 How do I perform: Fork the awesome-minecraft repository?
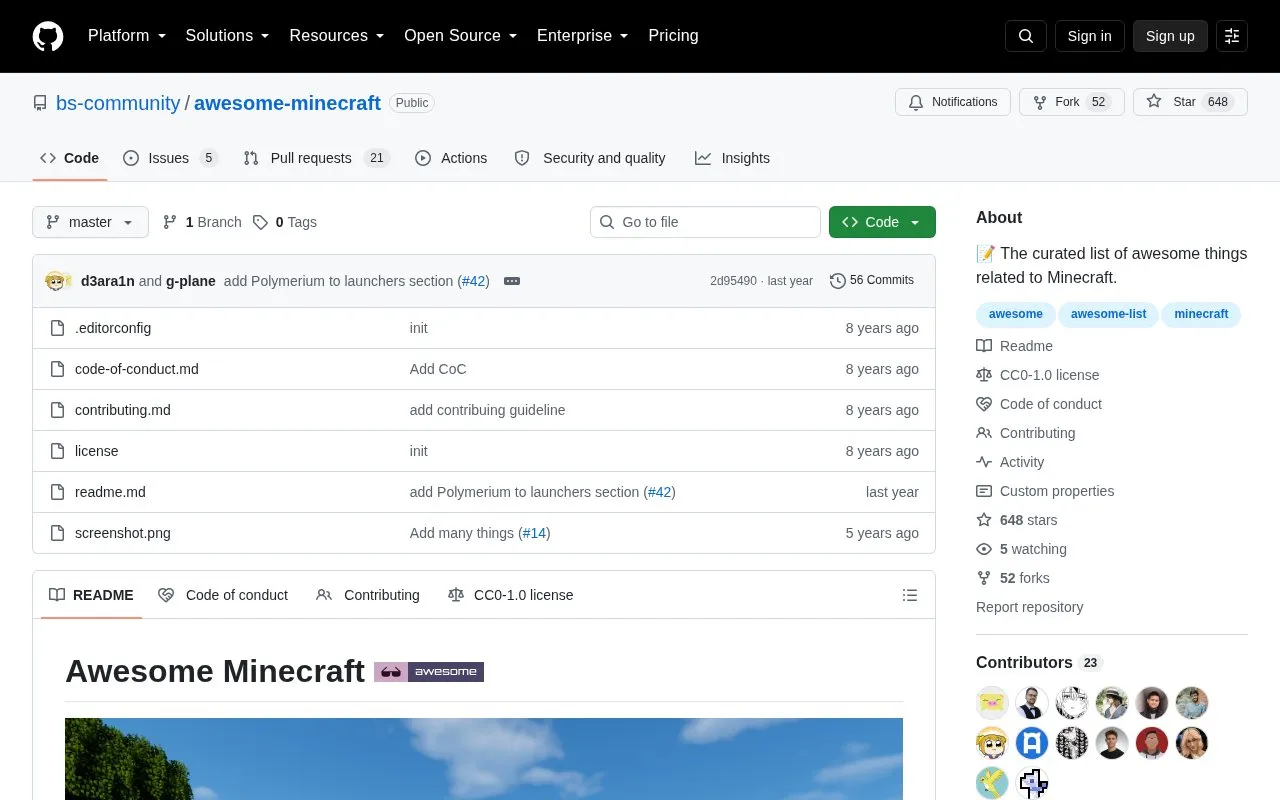tap(1072, 102)
